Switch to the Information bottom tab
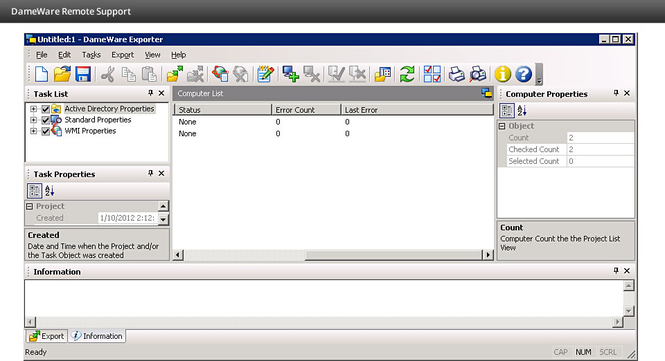Screen dimensions: 665x361 point(97,336)
